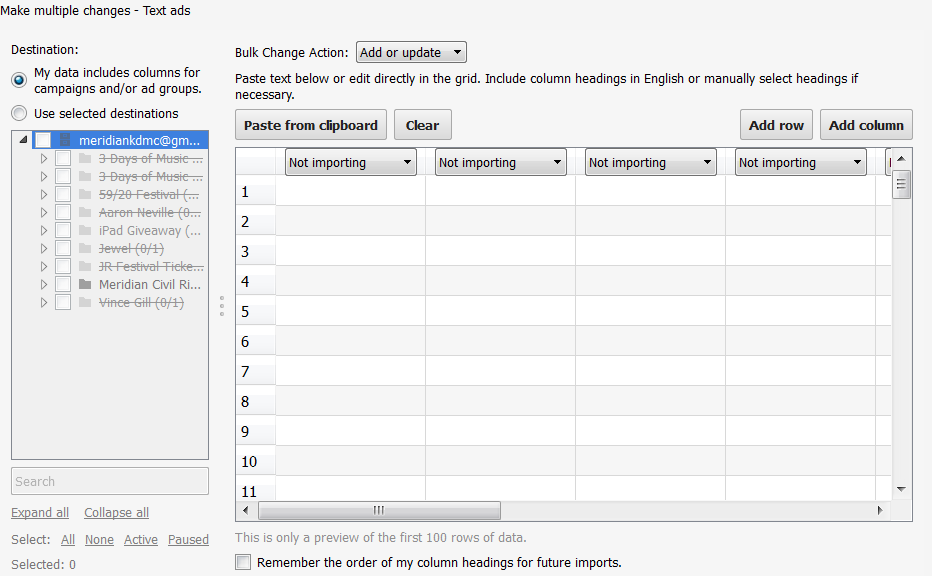Click the Add column button

(x=866, y=124)
